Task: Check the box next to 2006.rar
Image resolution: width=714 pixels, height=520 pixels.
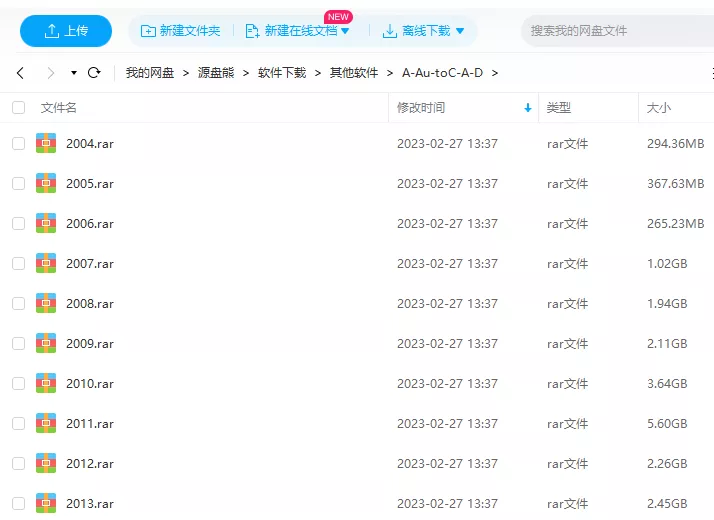Action: tap(18, 223)
